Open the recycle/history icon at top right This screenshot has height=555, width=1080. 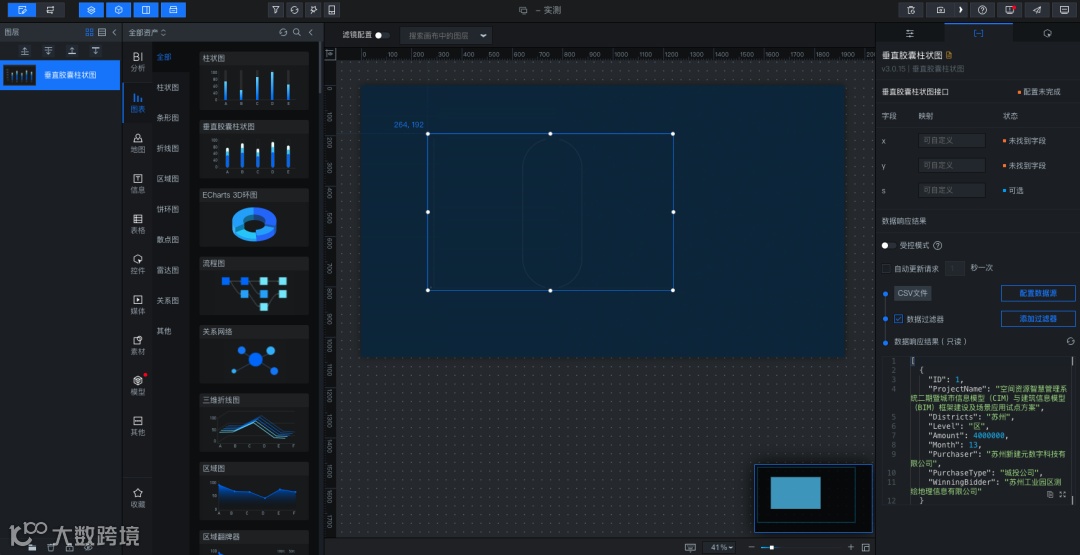point(911,10)
